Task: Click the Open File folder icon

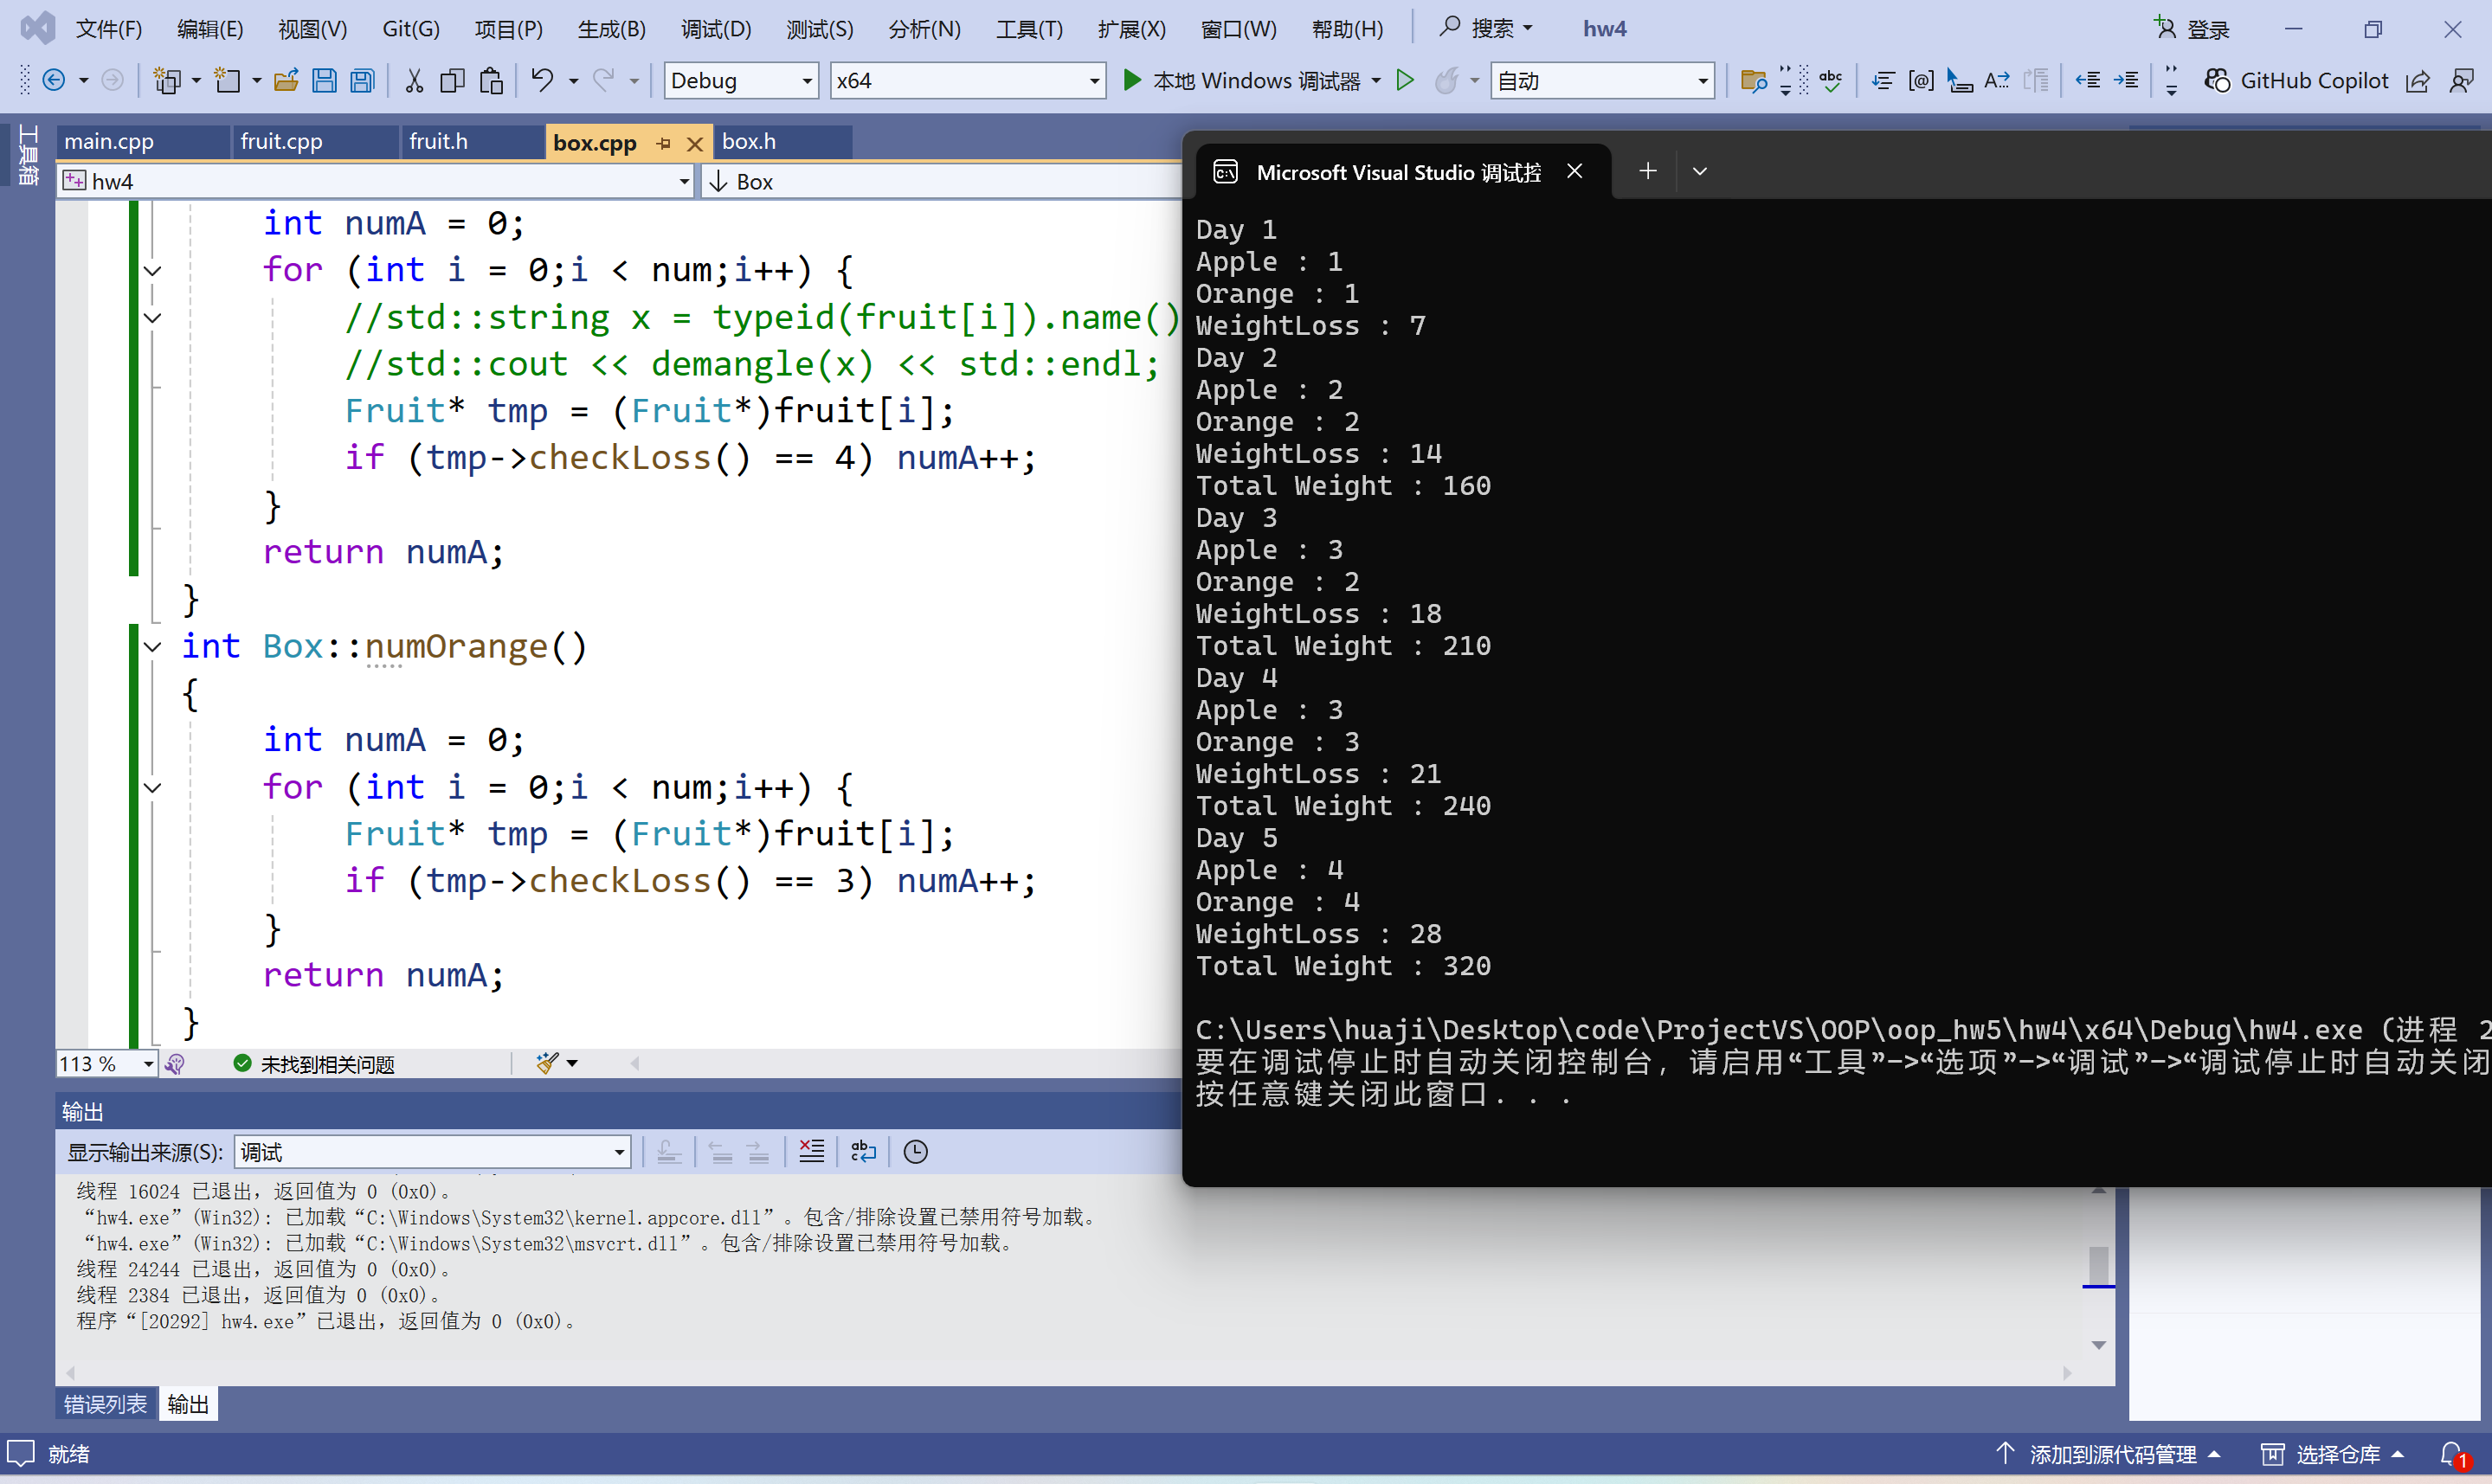Action: pyautogui.click(x=286, y=81)
